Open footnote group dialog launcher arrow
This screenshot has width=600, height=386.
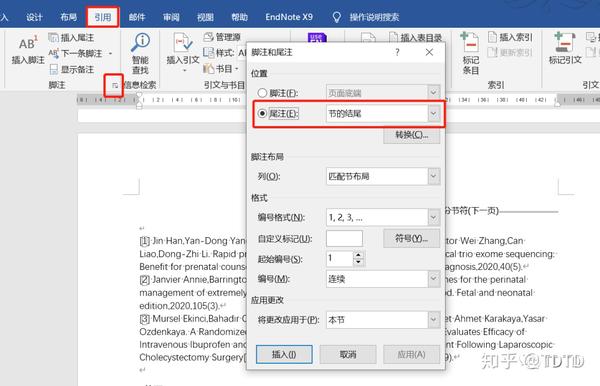pyautogui.click(x=114, y=86)
